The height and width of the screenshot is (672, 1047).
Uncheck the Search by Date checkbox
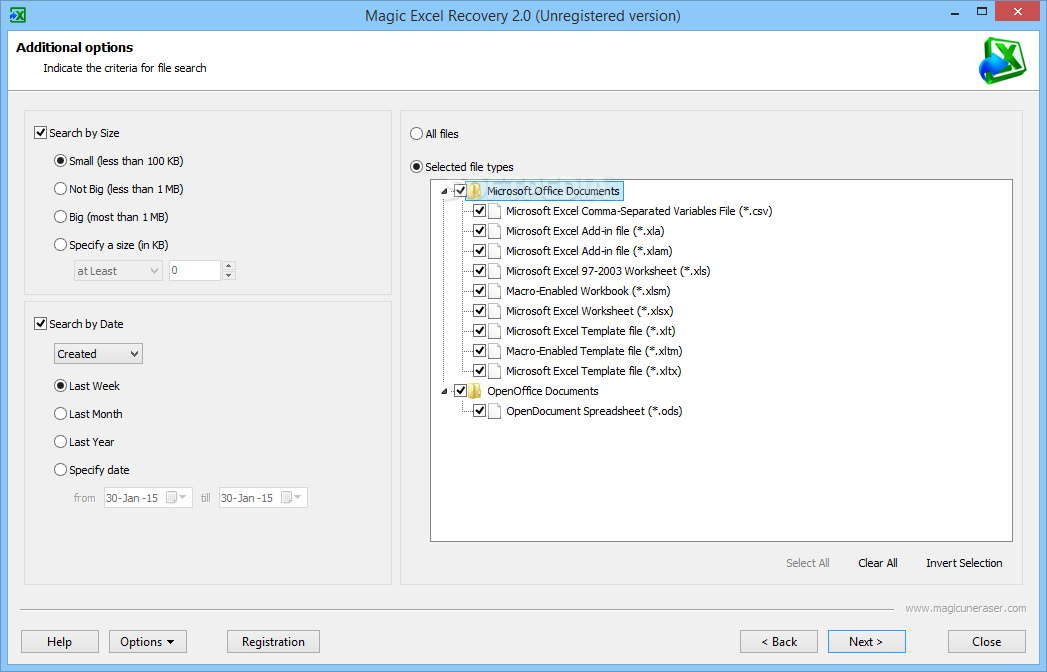pyautogui.click(x=41, y=324)
